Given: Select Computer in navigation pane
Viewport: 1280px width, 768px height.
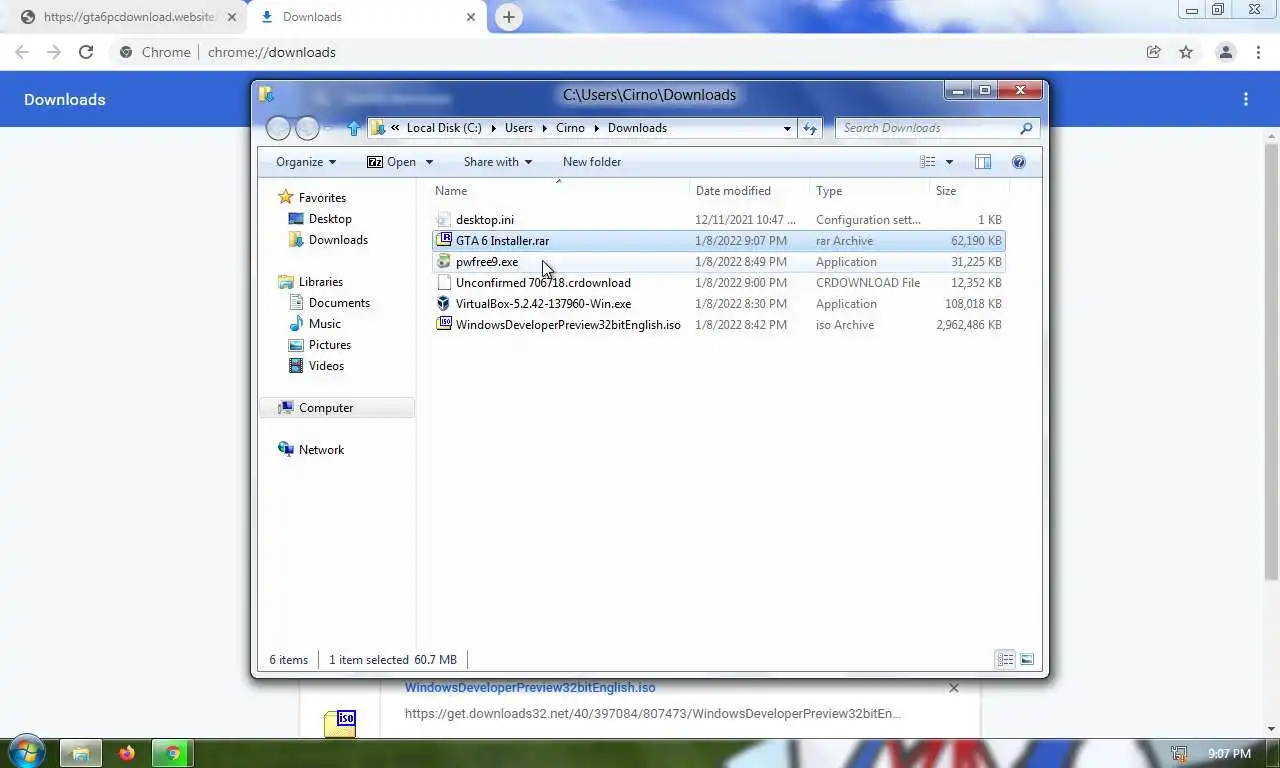Looking at the screenshot, I should point(337,408).
